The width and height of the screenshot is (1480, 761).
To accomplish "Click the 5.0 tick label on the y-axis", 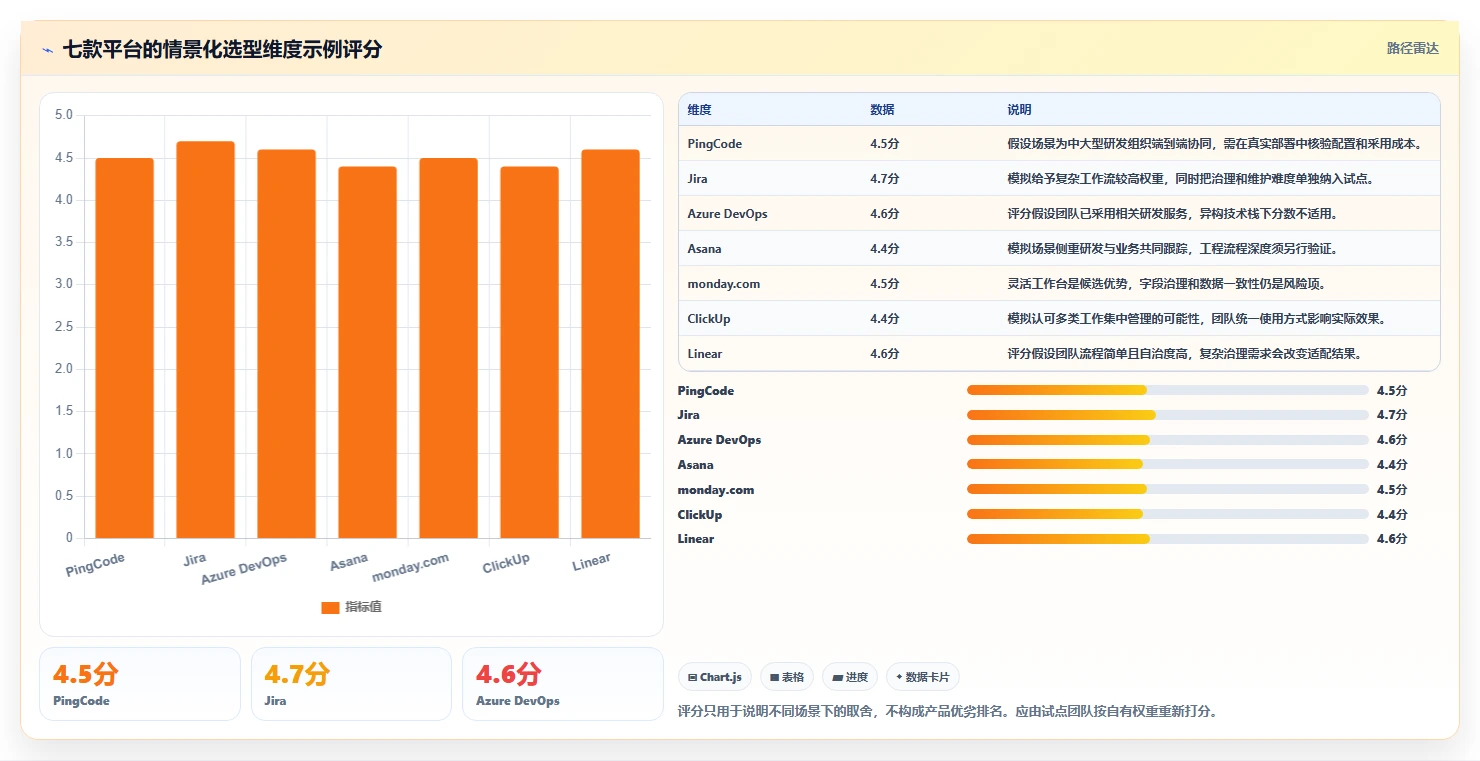I will tap(63, 115).
